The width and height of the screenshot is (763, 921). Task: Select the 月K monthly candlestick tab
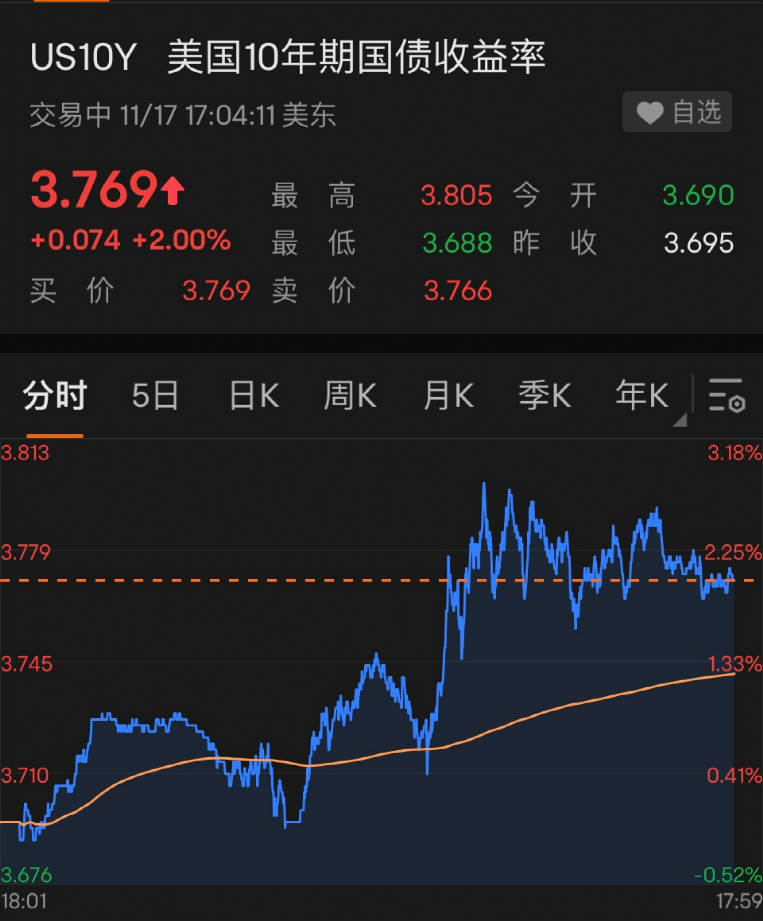point(448,395)
